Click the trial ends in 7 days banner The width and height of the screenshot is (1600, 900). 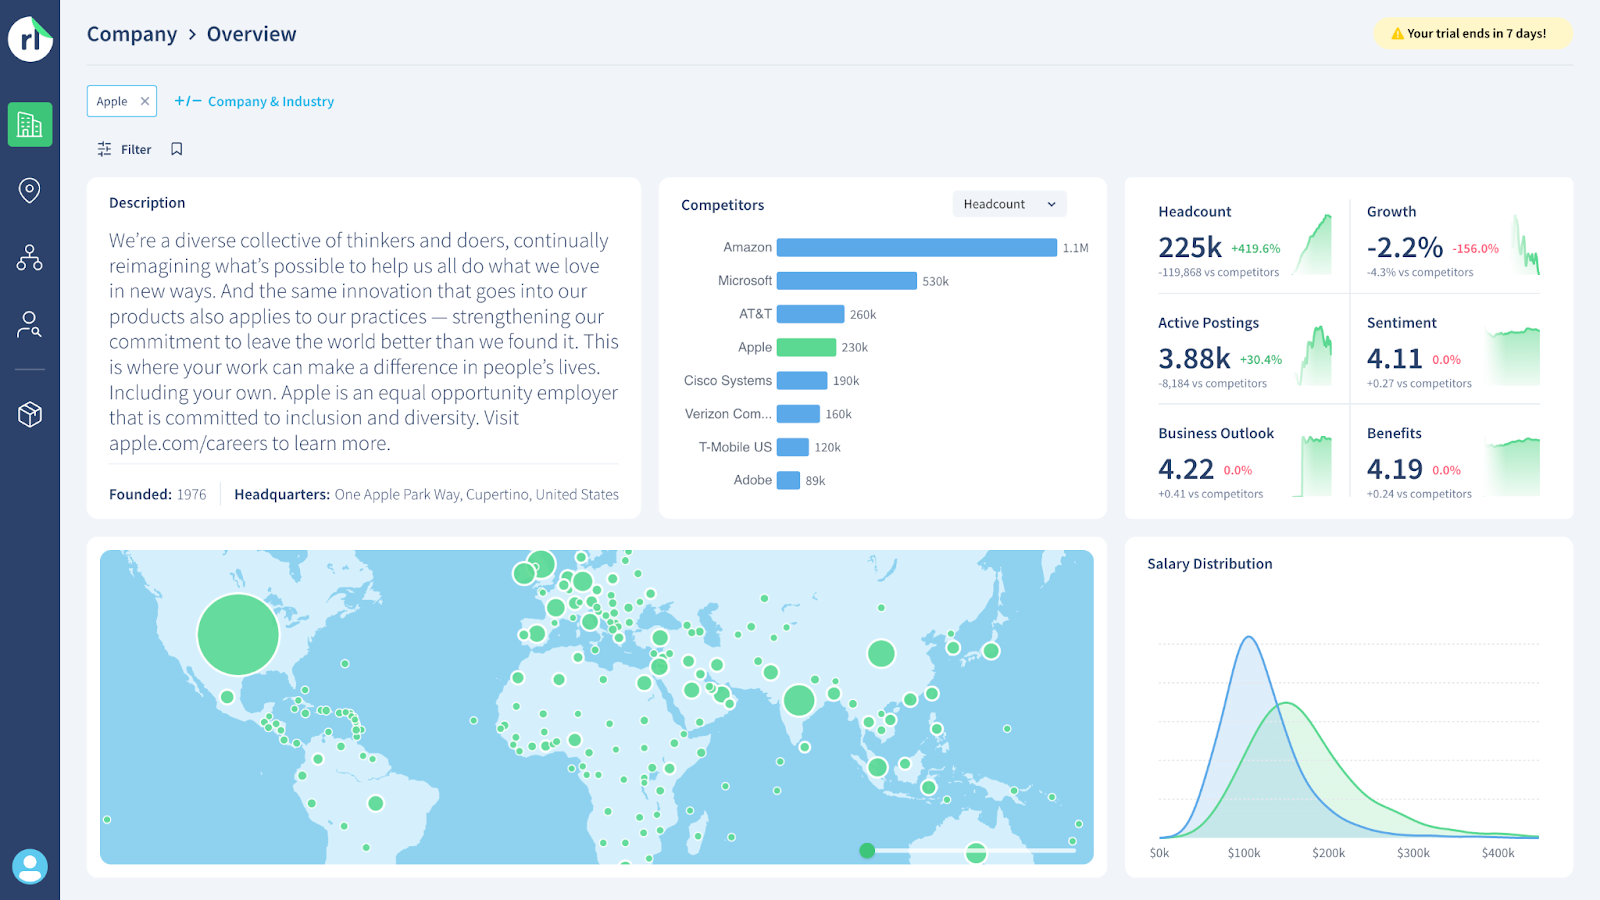[1472, 33]
